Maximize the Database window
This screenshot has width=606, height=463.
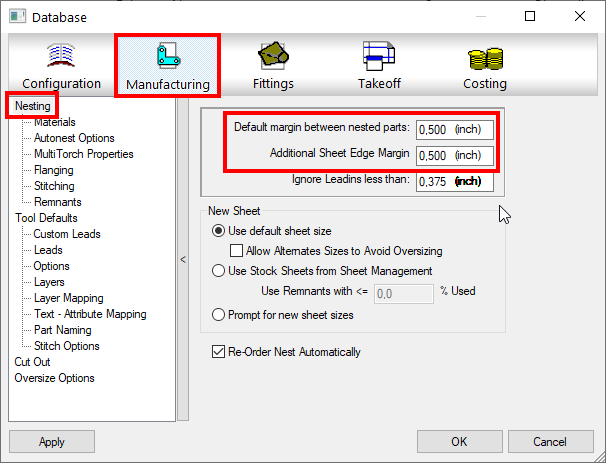(530, 16)
